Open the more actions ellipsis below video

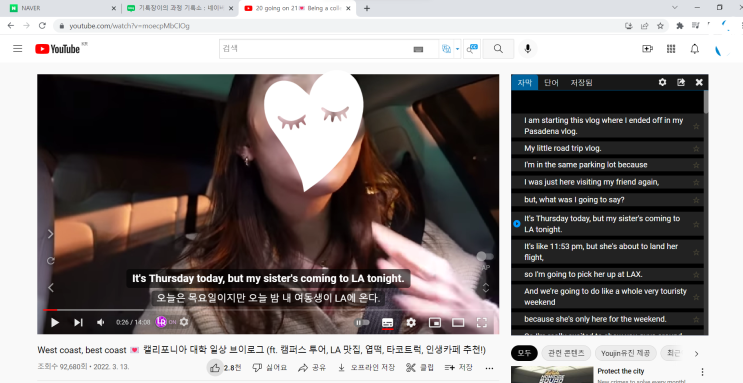tap(489, 367)
